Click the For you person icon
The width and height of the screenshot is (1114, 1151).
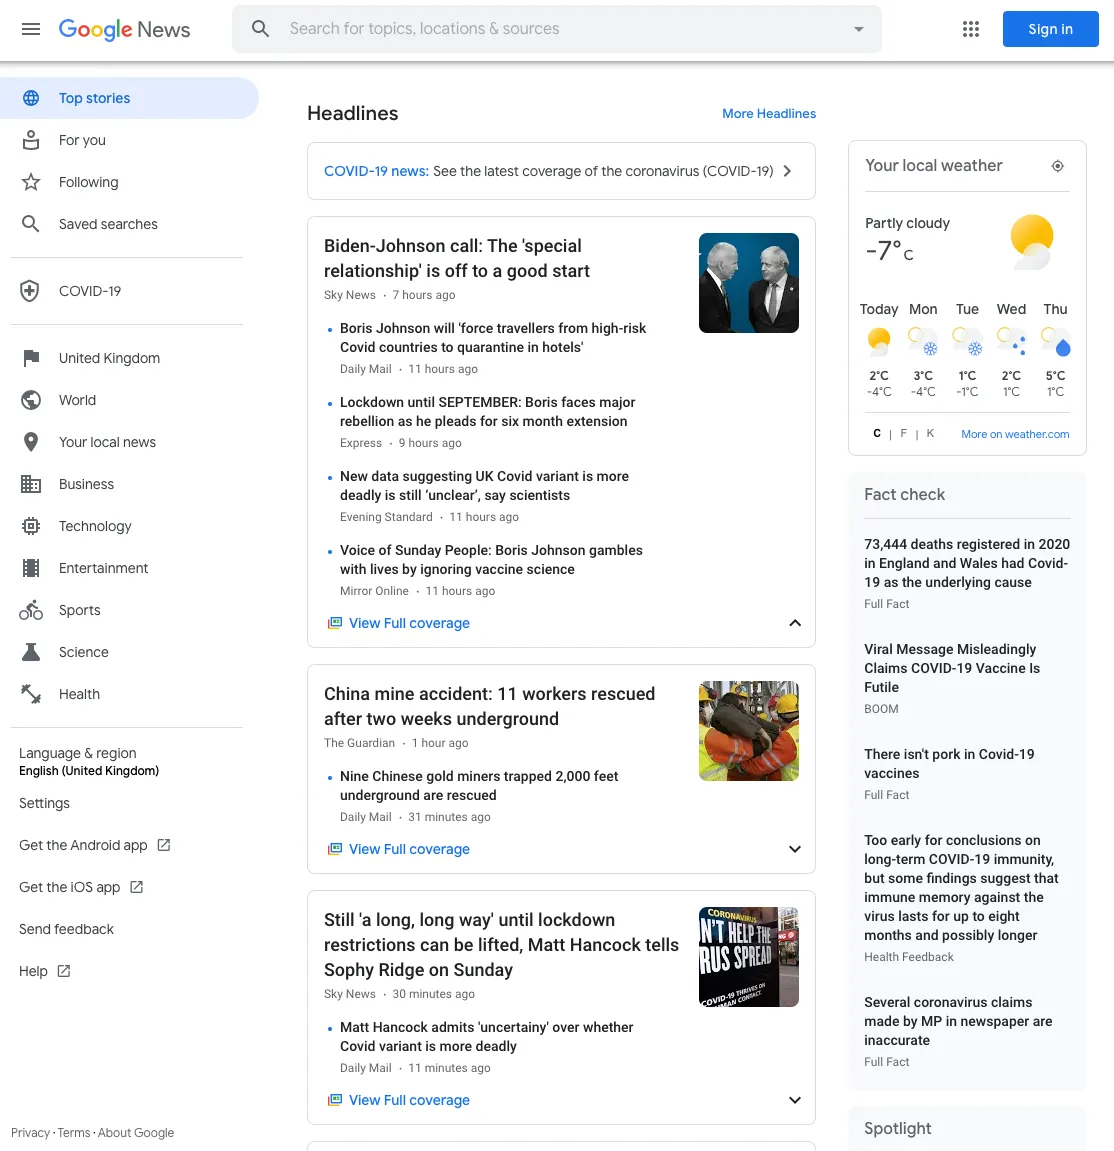coord(31,140)
